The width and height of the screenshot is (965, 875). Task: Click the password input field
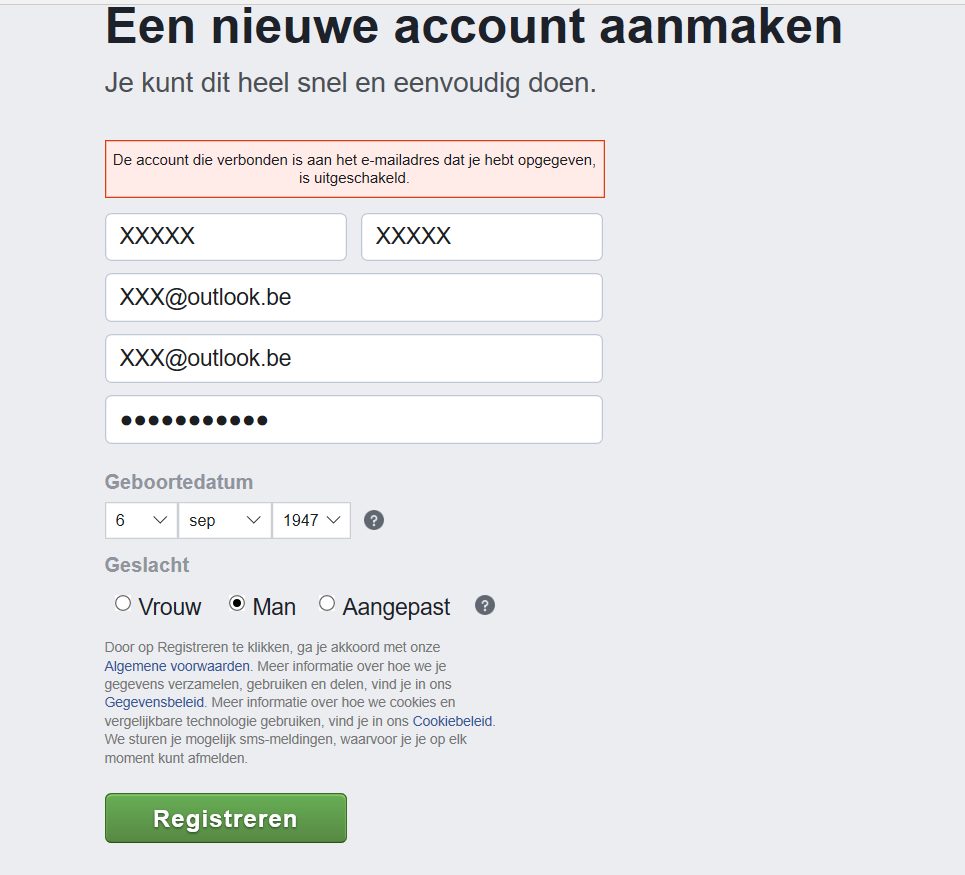[354, 420]
